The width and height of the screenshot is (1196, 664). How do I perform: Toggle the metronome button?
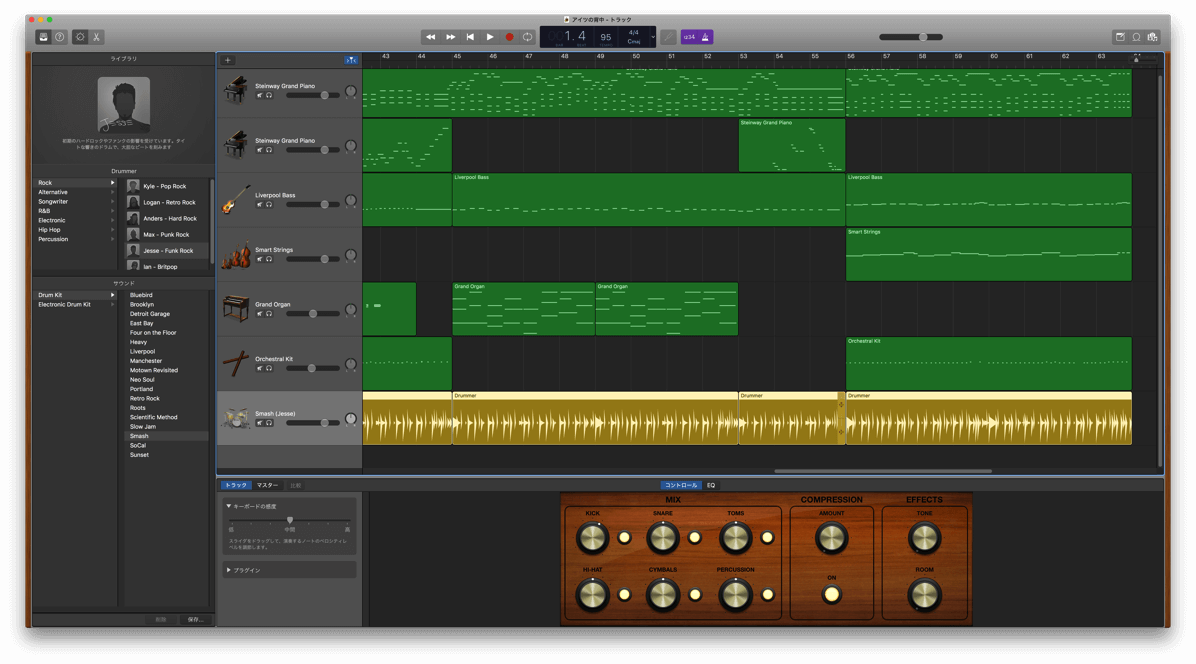(706, 37)
